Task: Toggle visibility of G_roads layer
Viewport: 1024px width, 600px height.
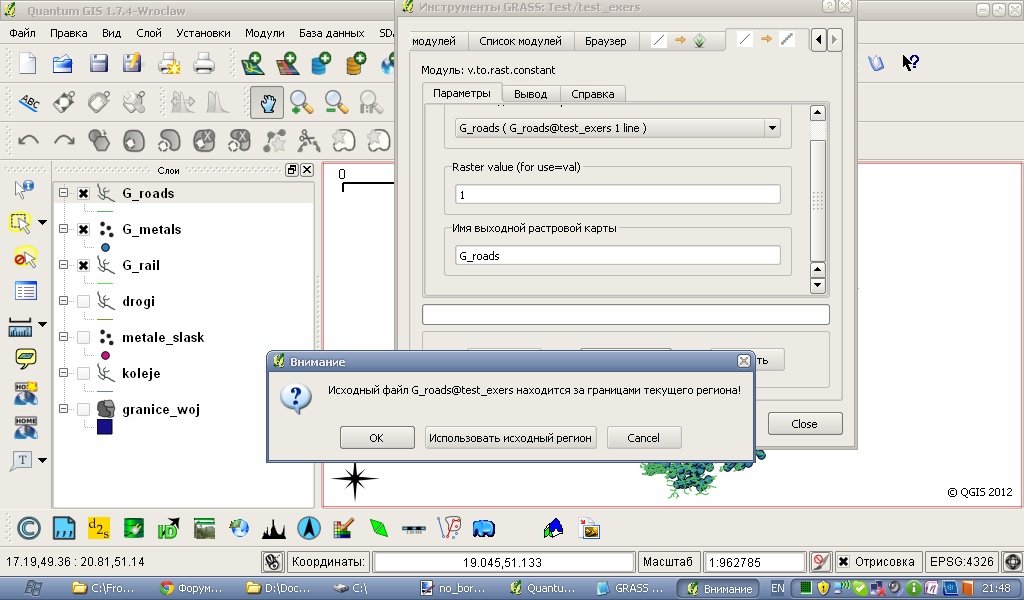Action: click(x=84, y=193)
